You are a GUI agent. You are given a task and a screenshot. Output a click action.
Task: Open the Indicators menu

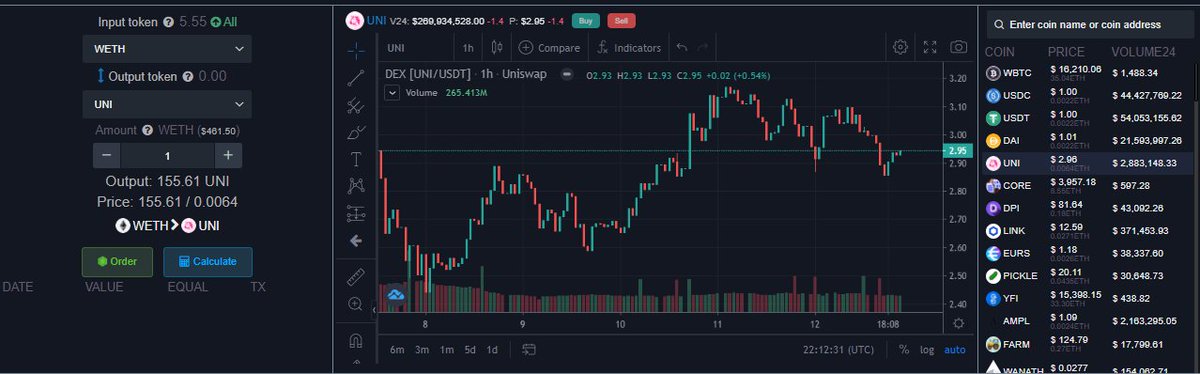[x=629, y=47]
